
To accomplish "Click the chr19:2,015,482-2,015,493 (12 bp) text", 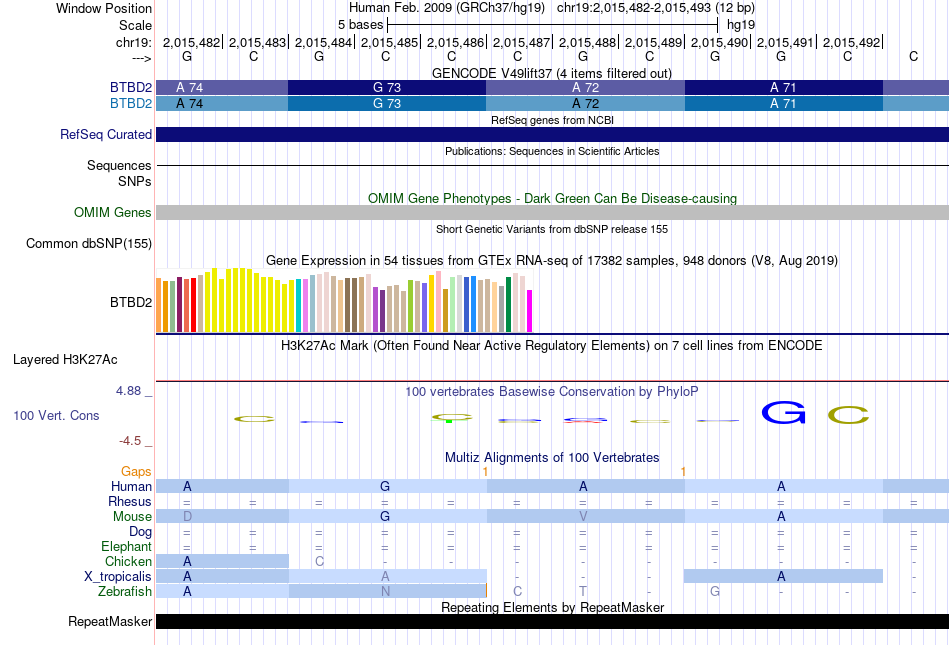I will coord(656,8).
